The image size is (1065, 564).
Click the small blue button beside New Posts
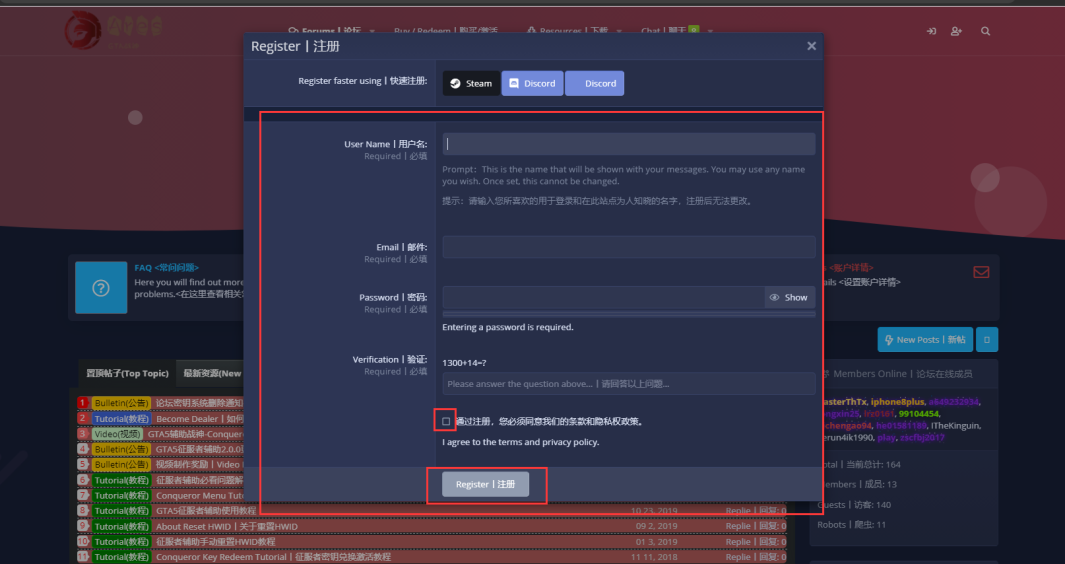point(987,340)
